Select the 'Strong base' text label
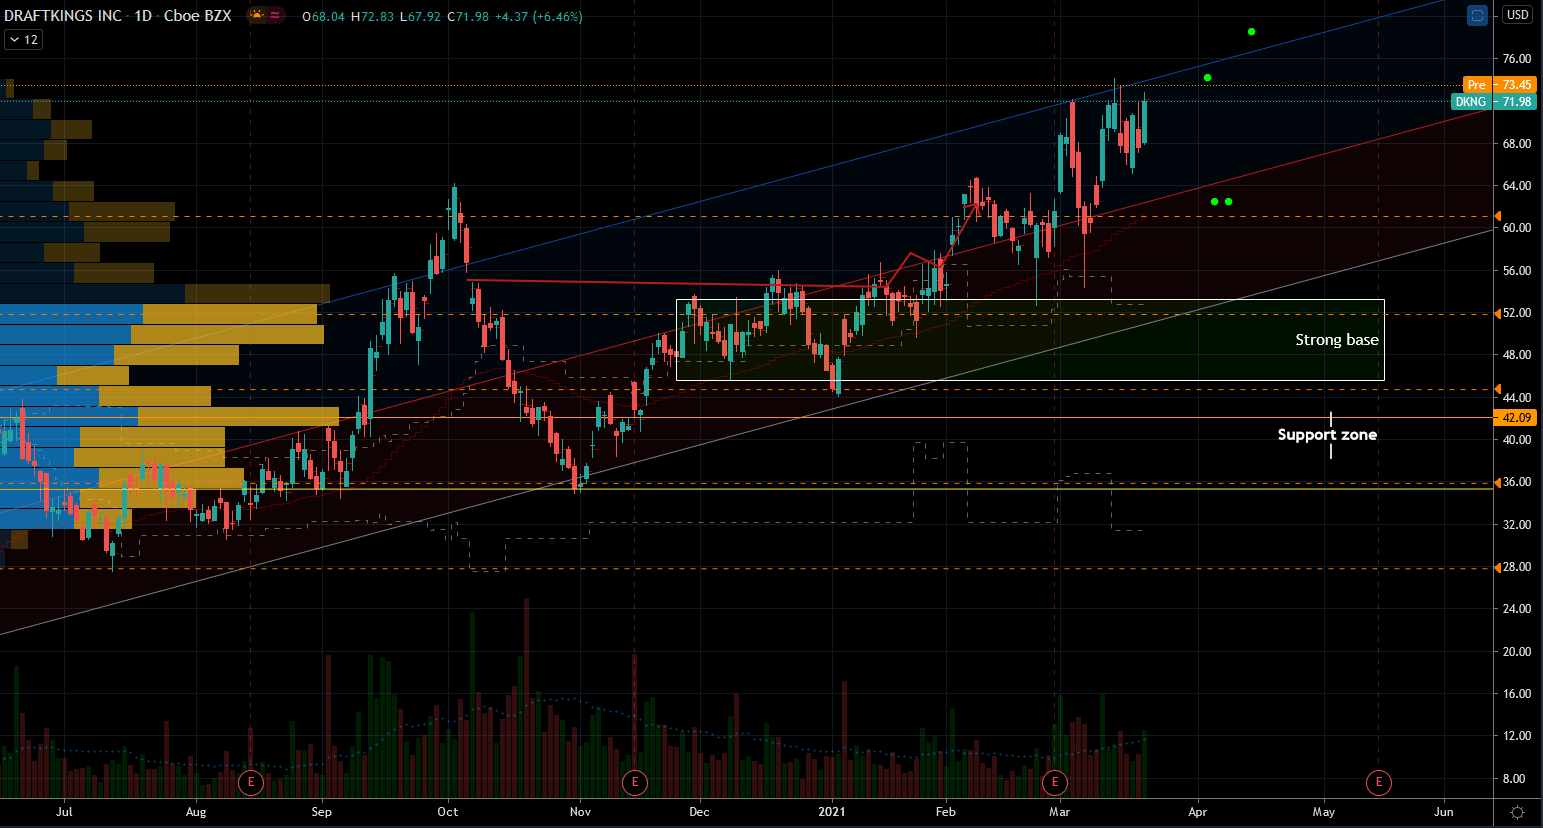The height and width of the screenshot is (828, 1543). 1337,340
